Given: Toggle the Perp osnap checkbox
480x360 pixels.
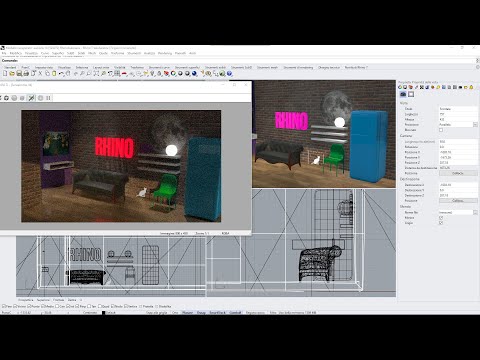Looking at the screenshot, I should coord(77,306).
